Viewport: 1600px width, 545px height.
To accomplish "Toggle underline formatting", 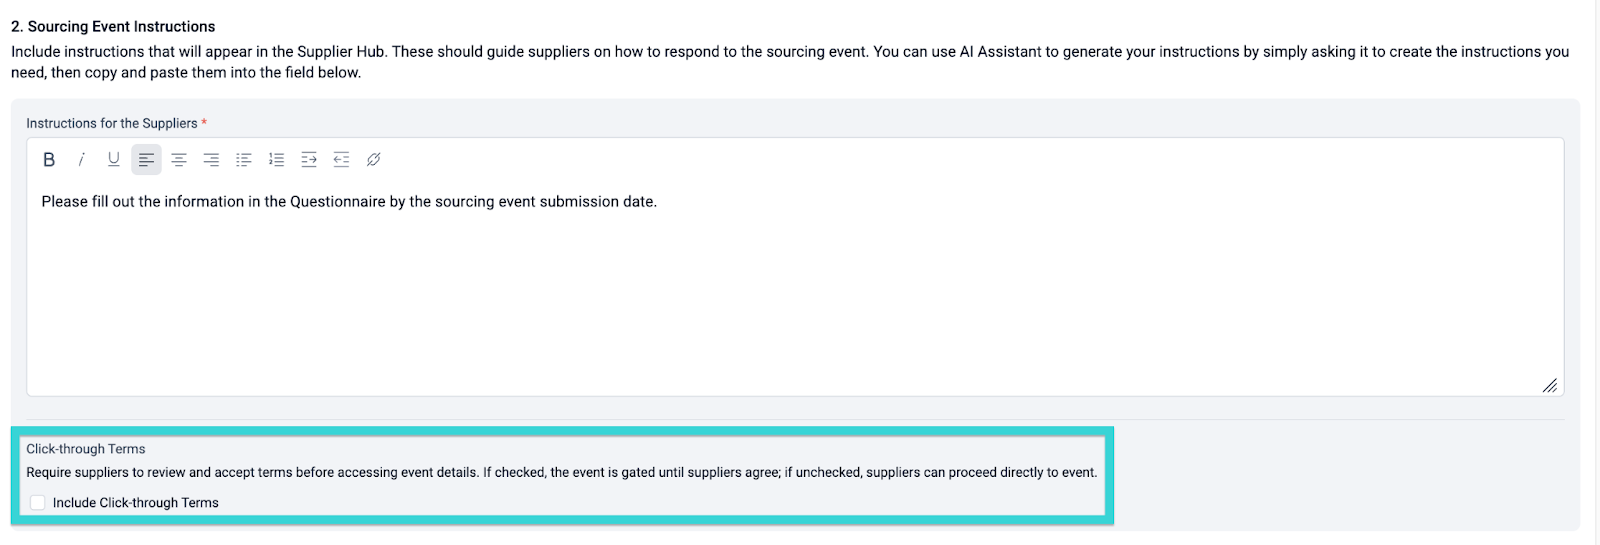I will (x=114, y=160).
